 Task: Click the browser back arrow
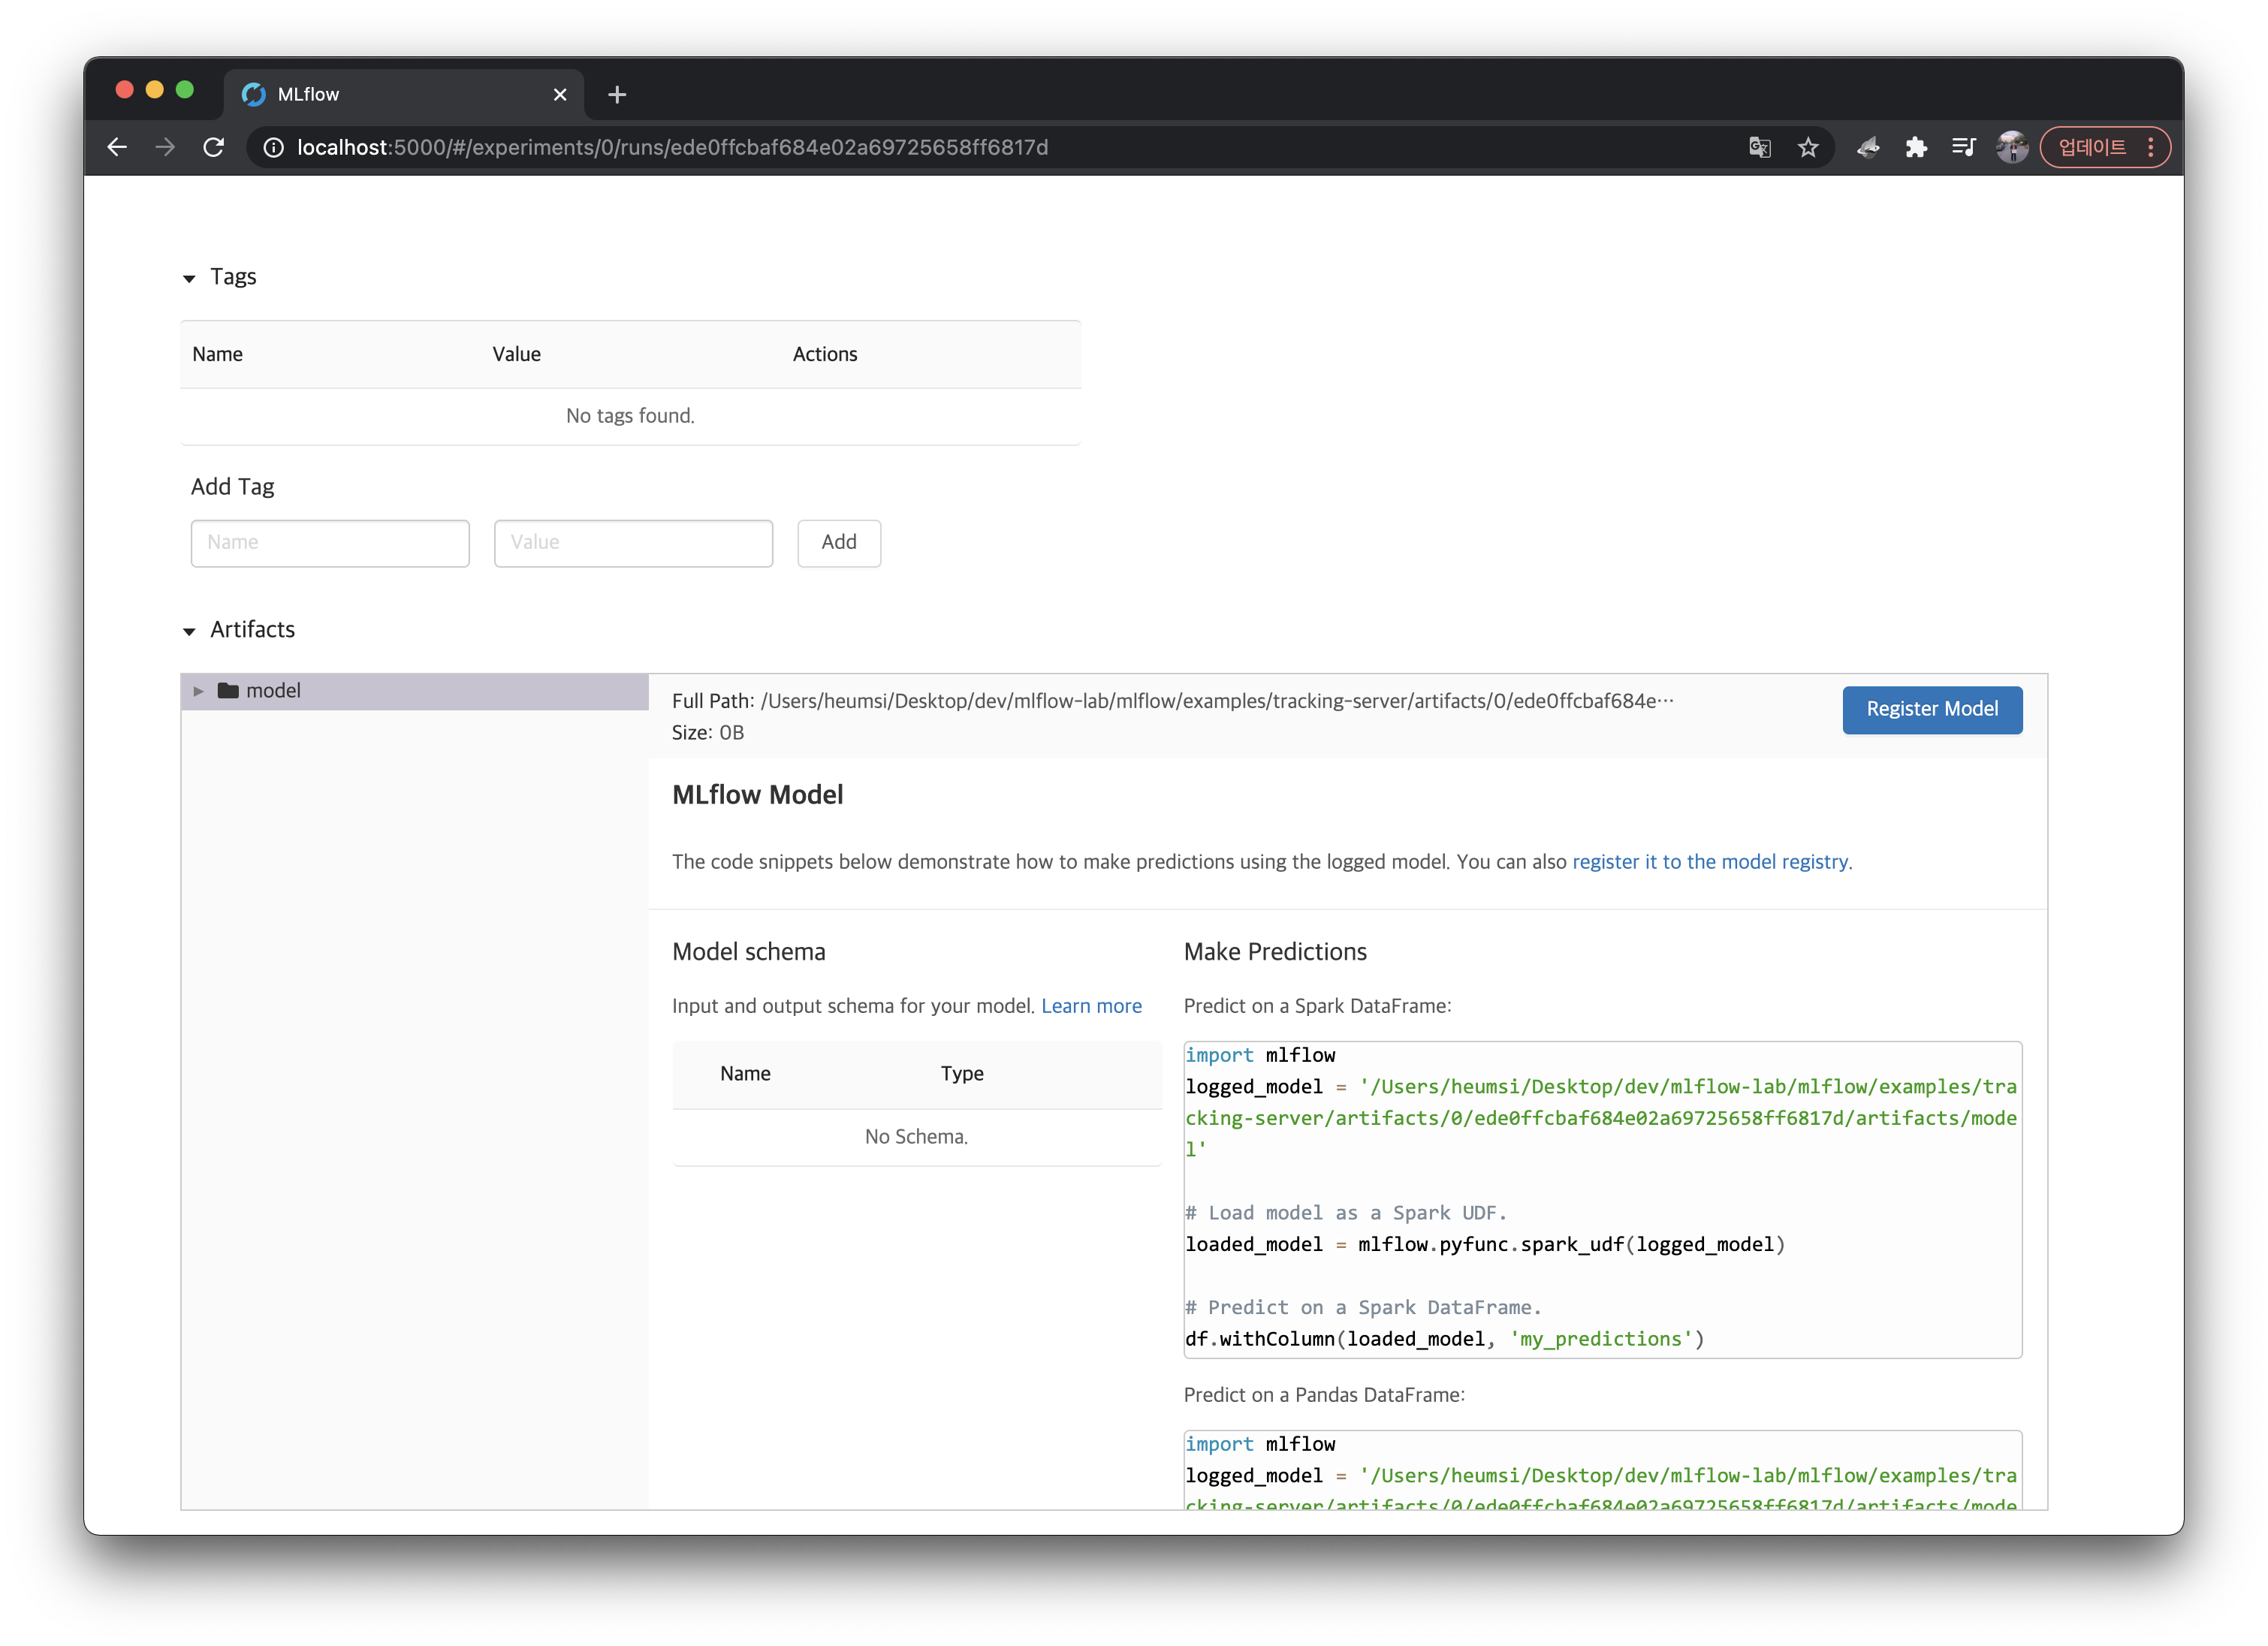(x=117, y=147)
